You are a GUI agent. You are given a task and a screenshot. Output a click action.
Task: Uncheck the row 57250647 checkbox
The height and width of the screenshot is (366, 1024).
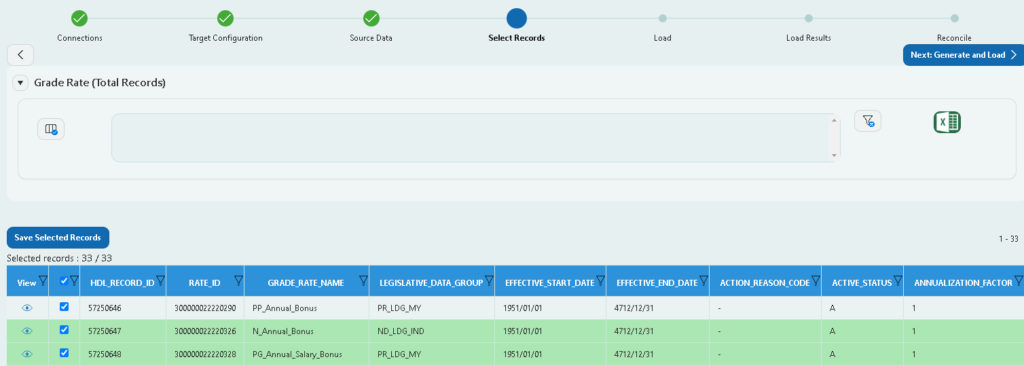(64, 330)
